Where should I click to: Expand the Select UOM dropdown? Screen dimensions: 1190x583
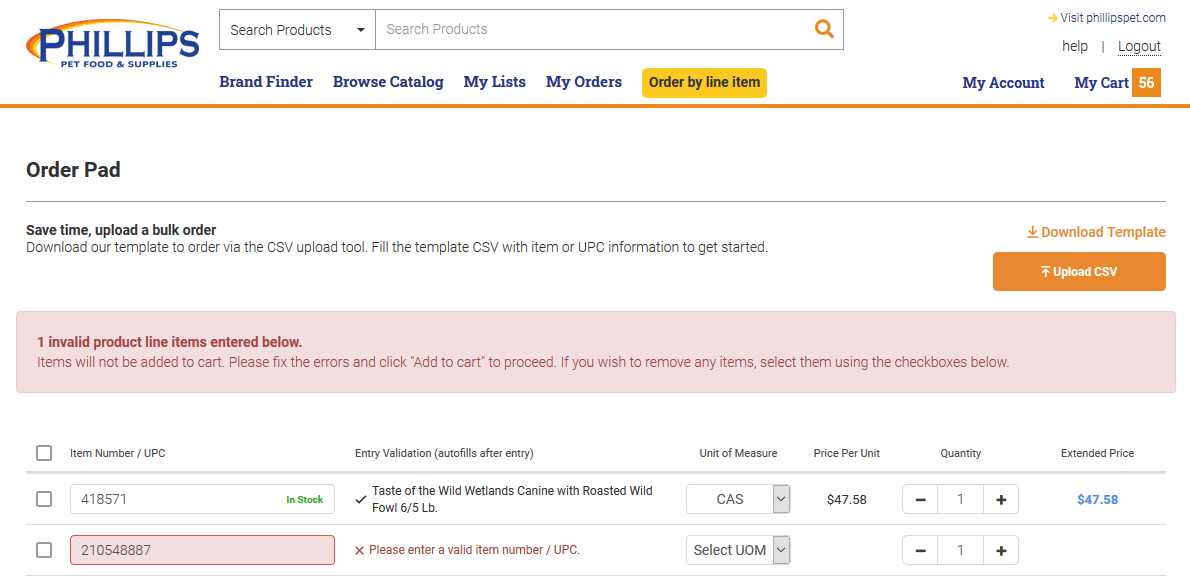click(x=738, y=550)
